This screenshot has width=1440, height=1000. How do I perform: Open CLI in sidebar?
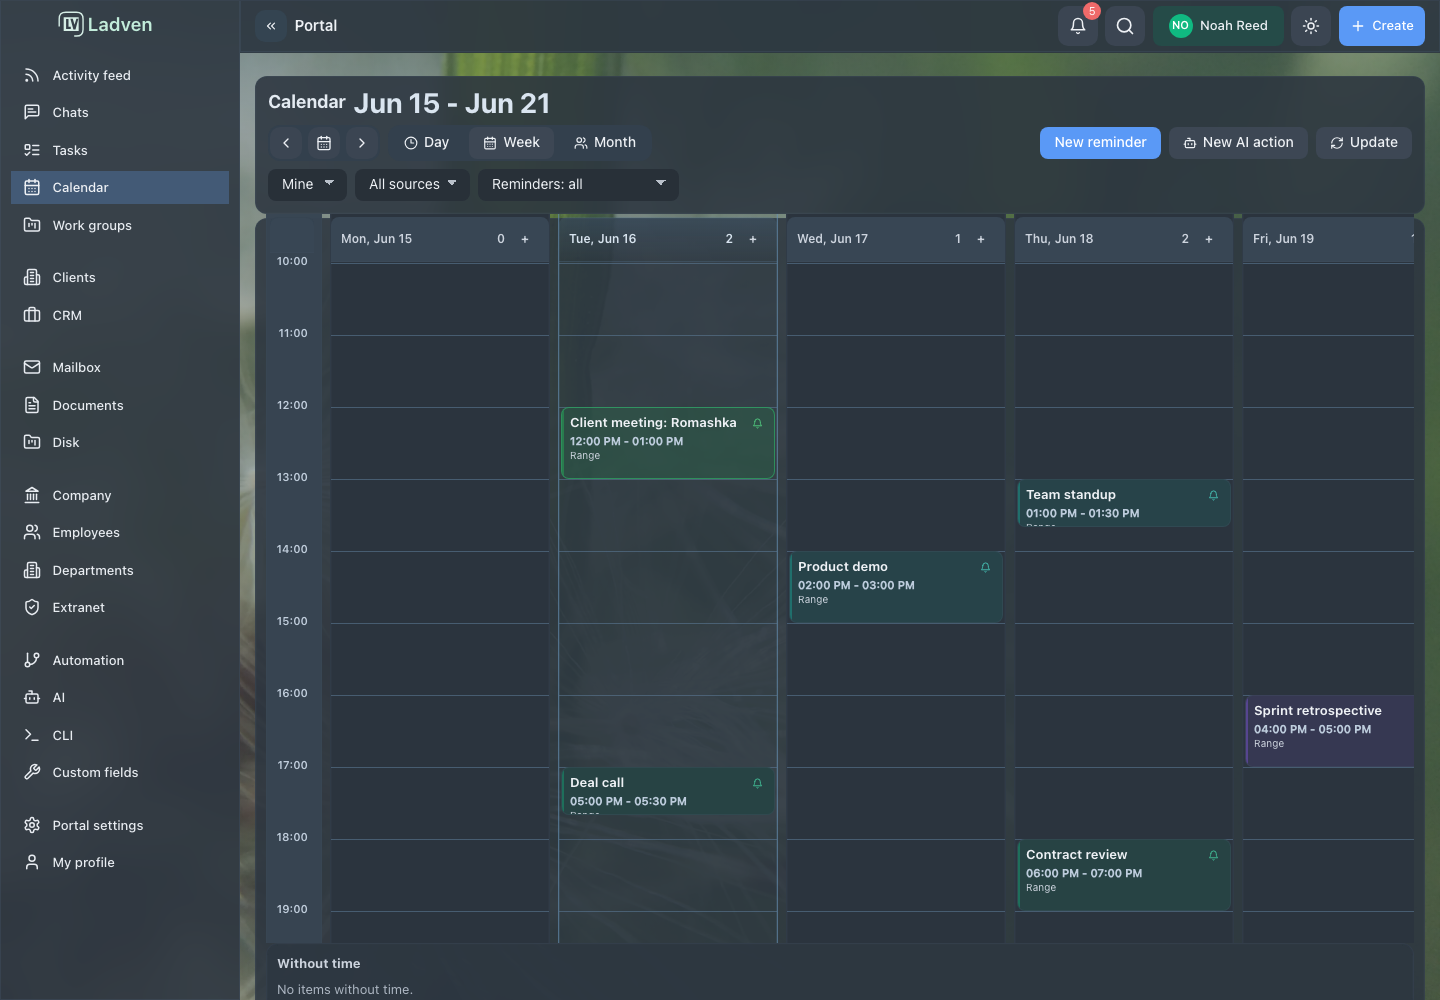pos(120,735)
